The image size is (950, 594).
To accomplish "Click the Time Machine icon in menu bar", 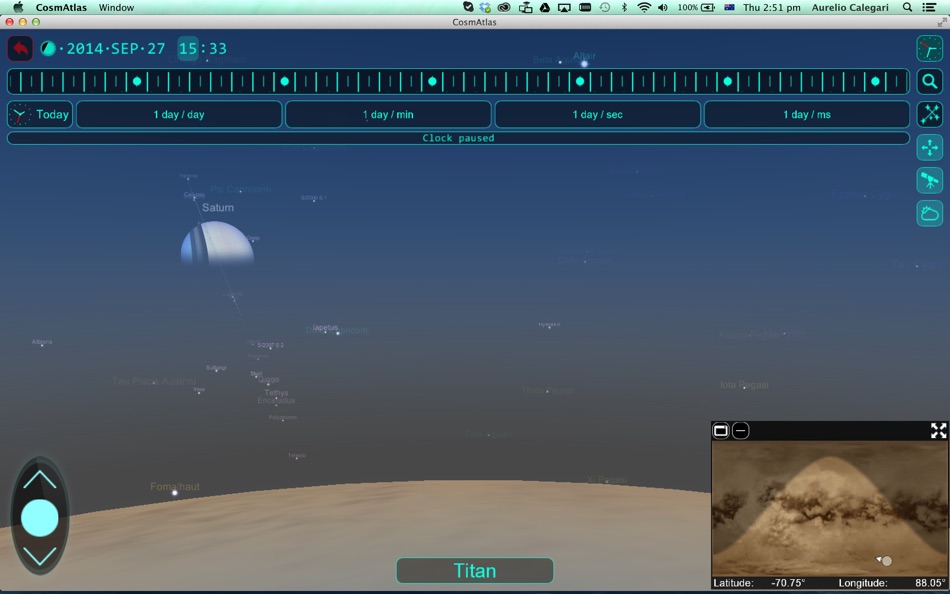I will tap(605, 7).
